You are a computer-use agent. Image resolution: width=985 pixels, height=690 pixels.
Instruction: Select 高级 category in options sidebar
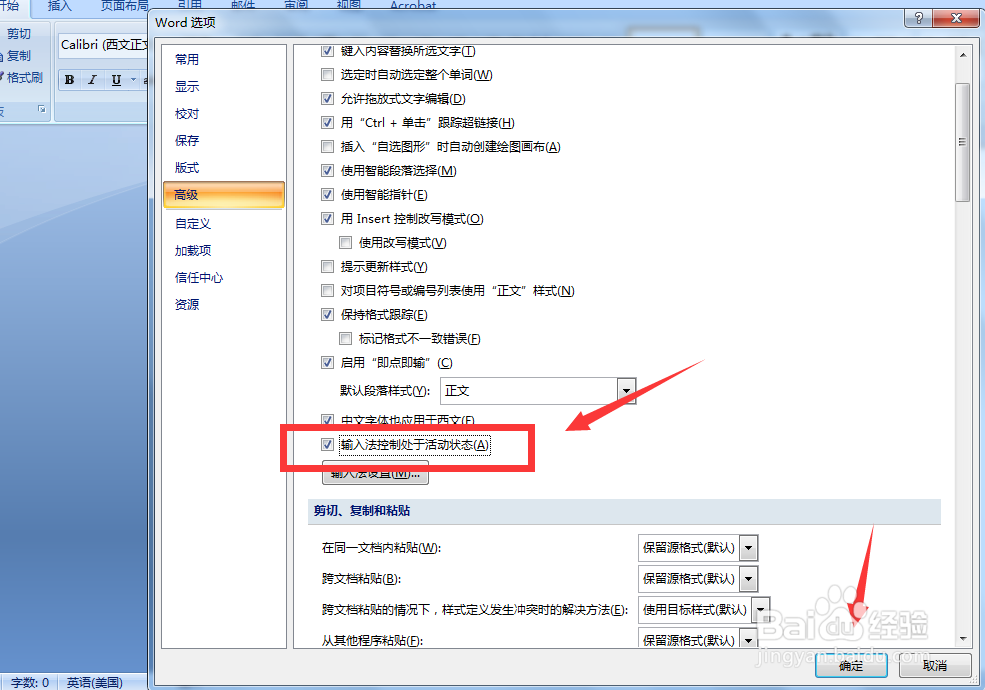[224, 195]
